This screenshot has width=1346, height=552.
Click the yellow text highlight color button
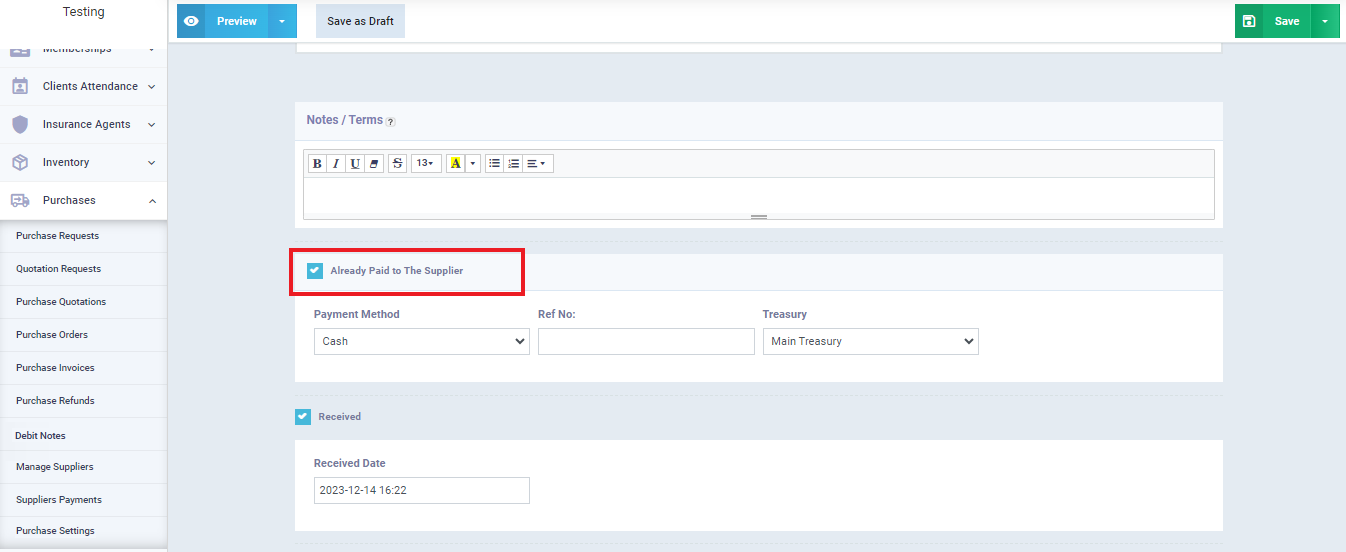pyautogui.click(x=456, y=164)
